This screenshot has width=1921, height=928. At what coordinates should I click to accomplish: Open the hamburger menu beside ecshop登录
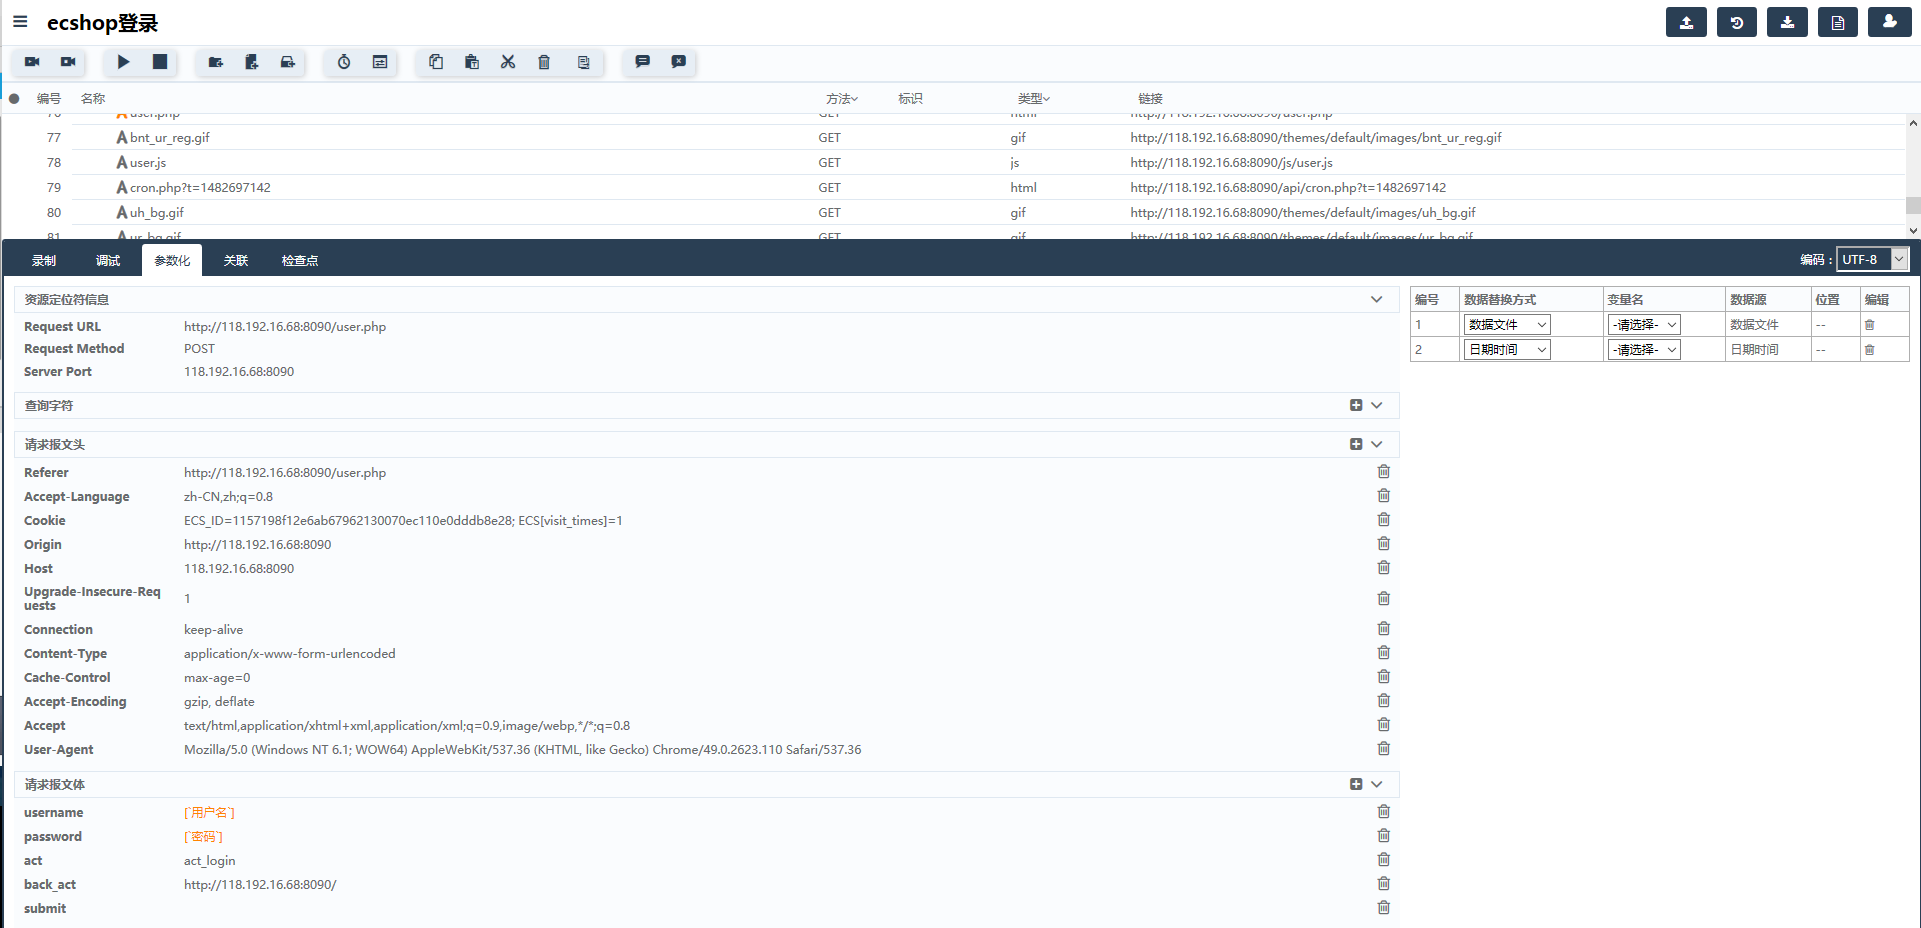pos(20,22)
